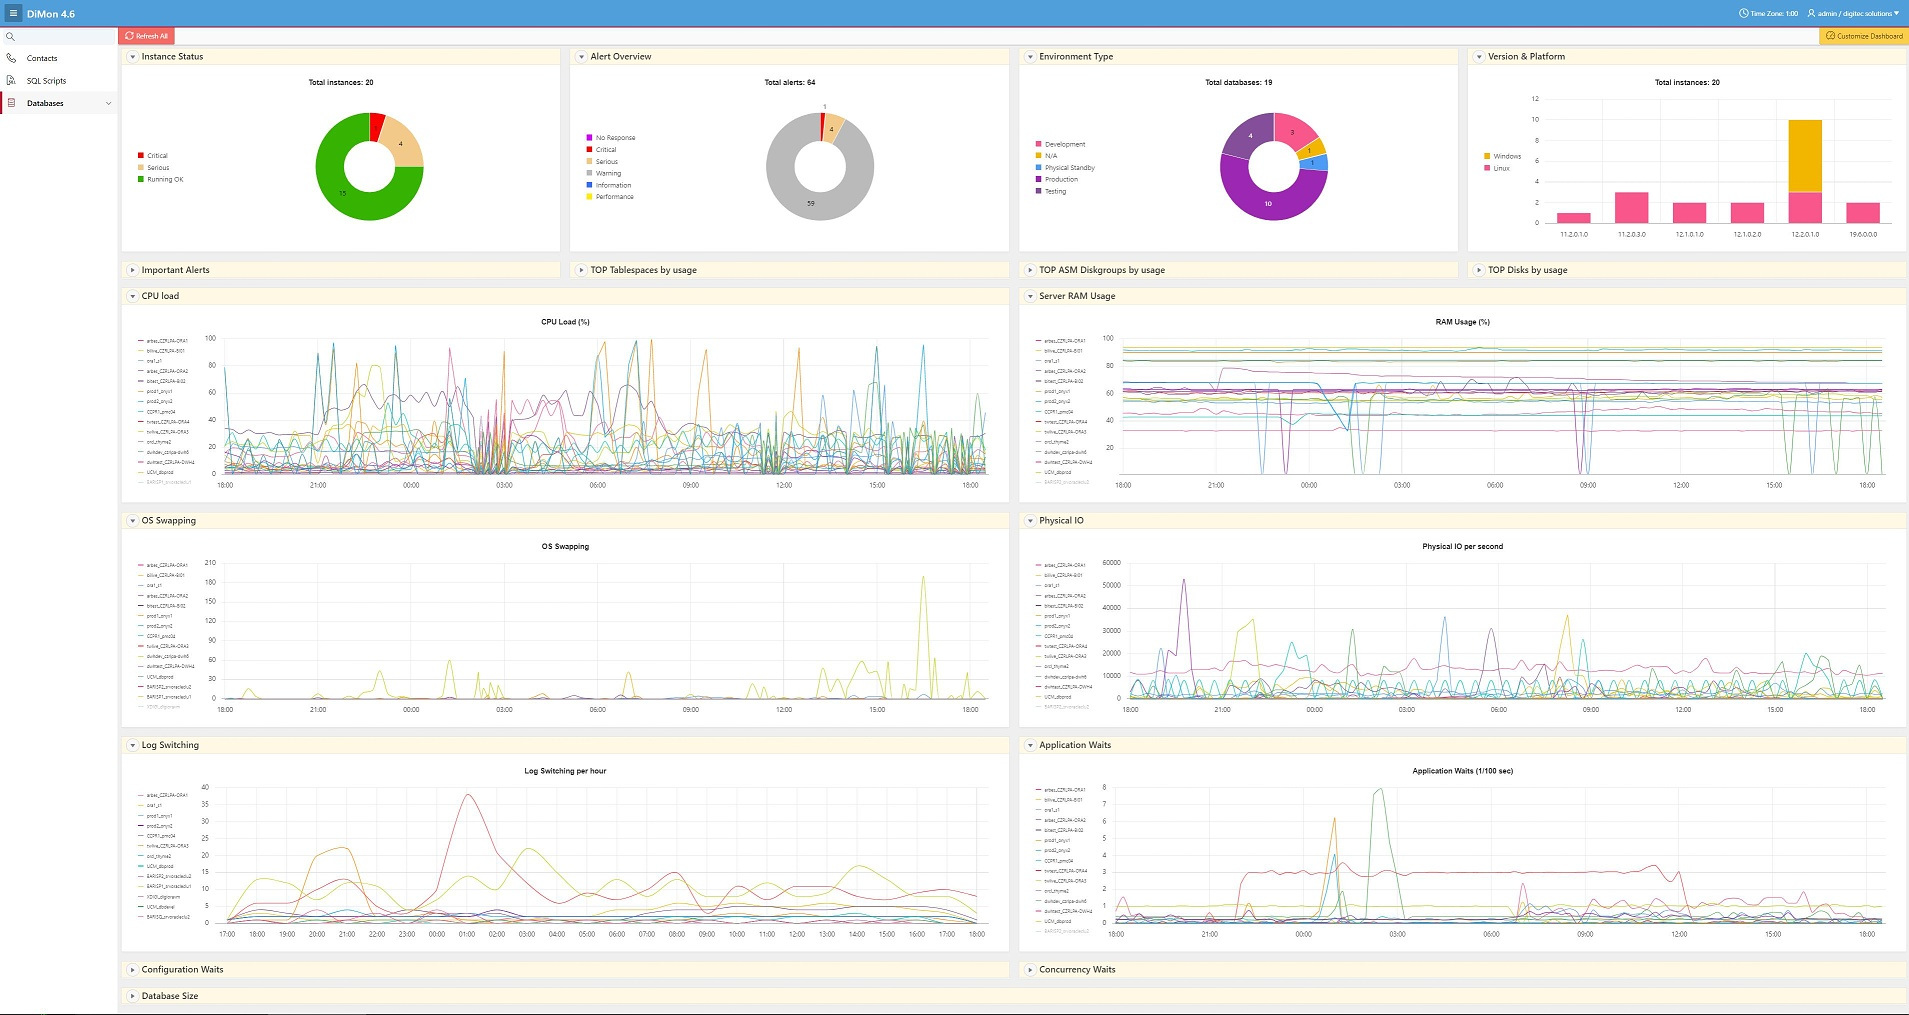Screen dimensions: 1909x1015
Task: Click the Contacts phone icon
Action: click(x=11, y=58)
